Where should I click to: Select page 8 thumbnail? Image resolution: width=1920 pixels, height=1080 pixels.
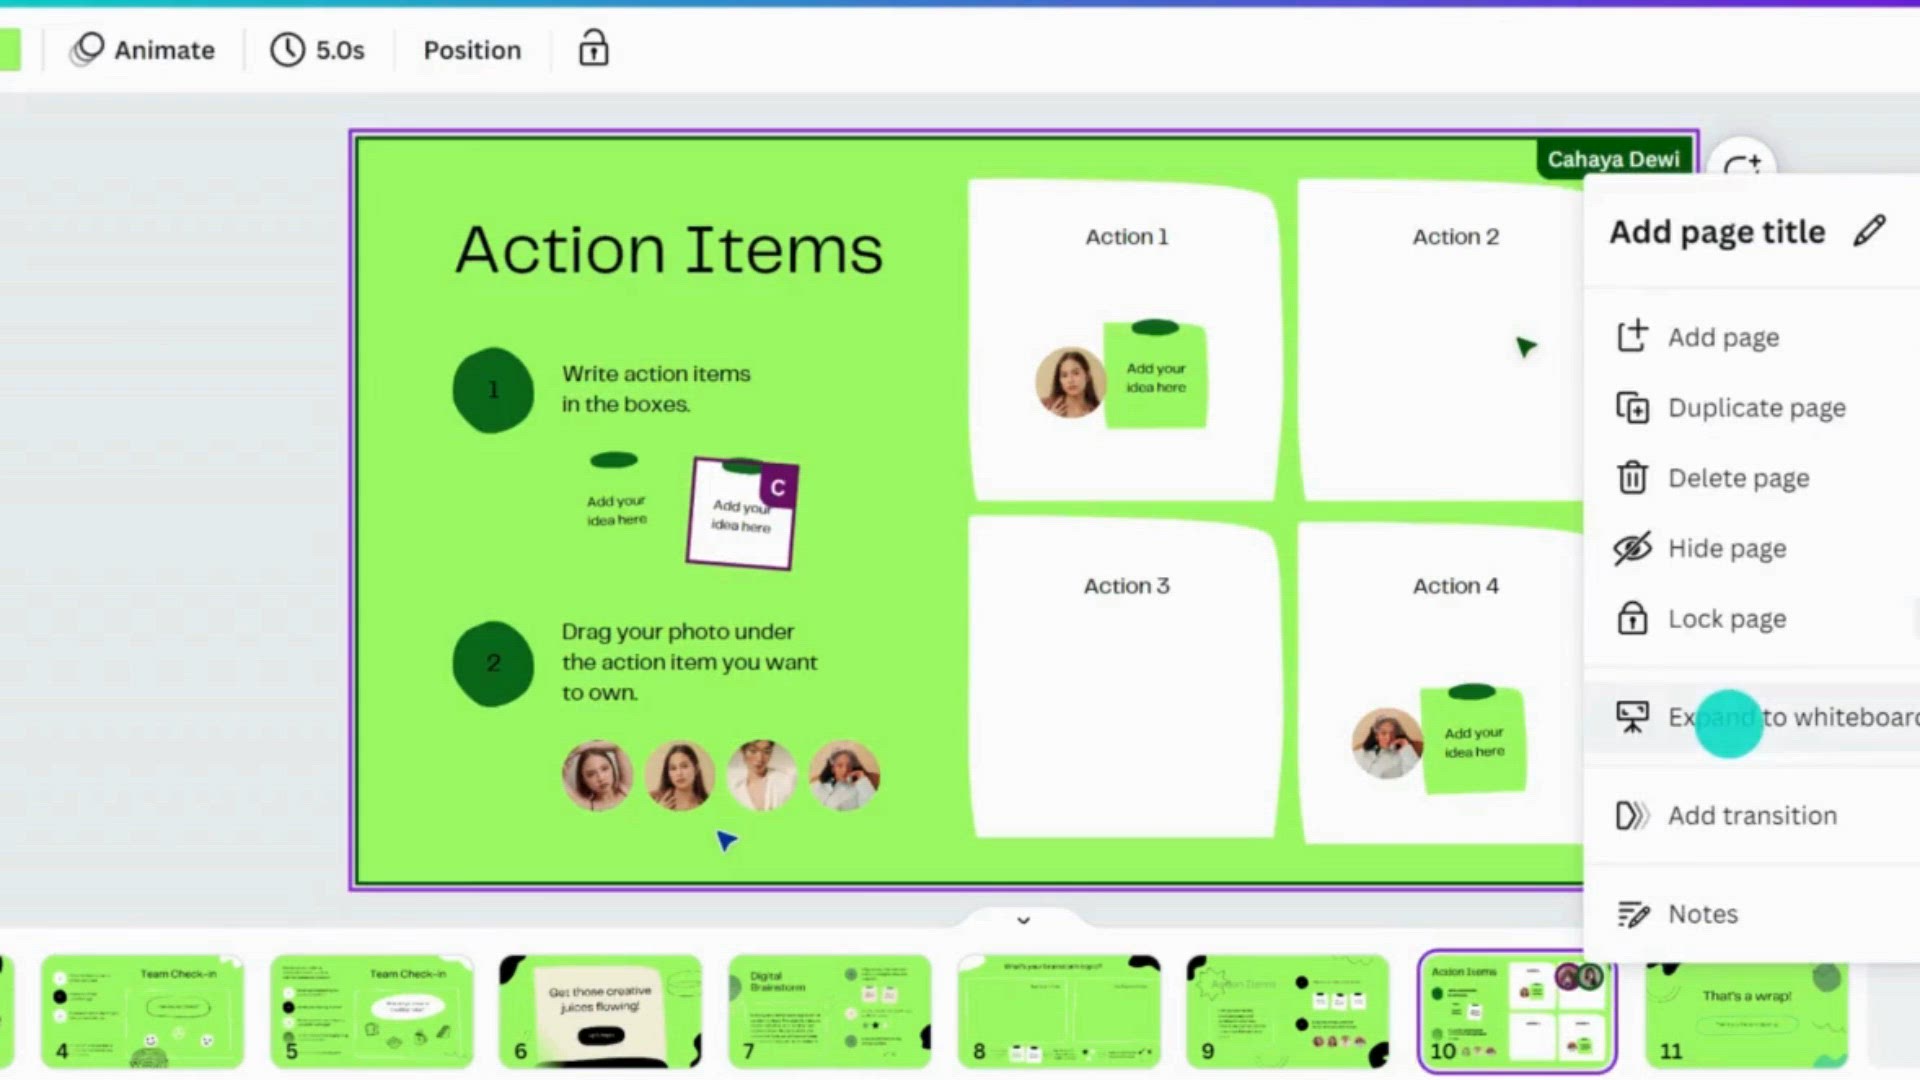[x=1059, y=1011]
